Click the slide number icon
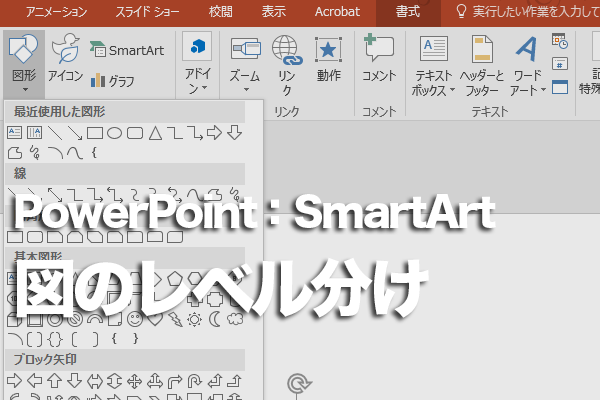The image size is (600, 400). [x=560, y=64]
